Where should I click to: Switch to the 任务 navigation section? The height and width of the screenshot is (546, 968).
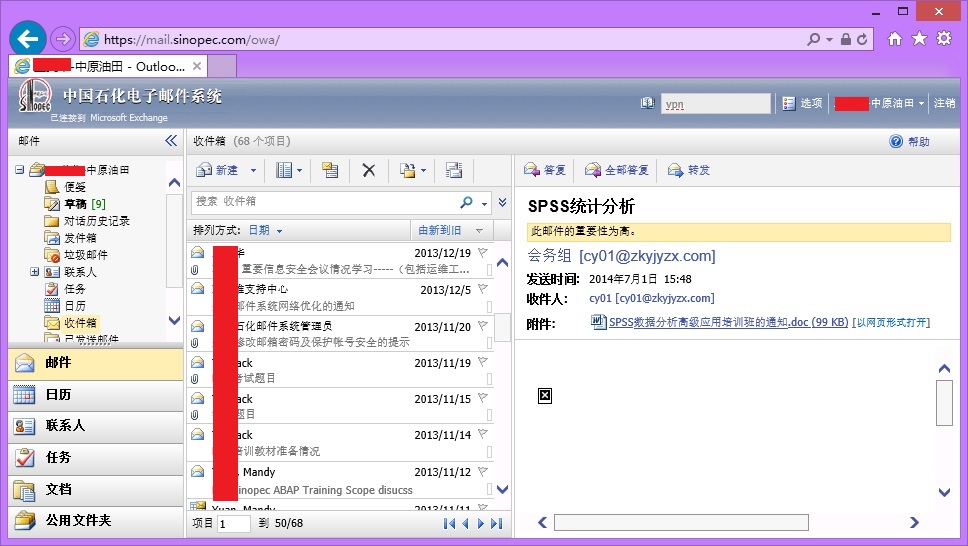(x=96, y=458)
